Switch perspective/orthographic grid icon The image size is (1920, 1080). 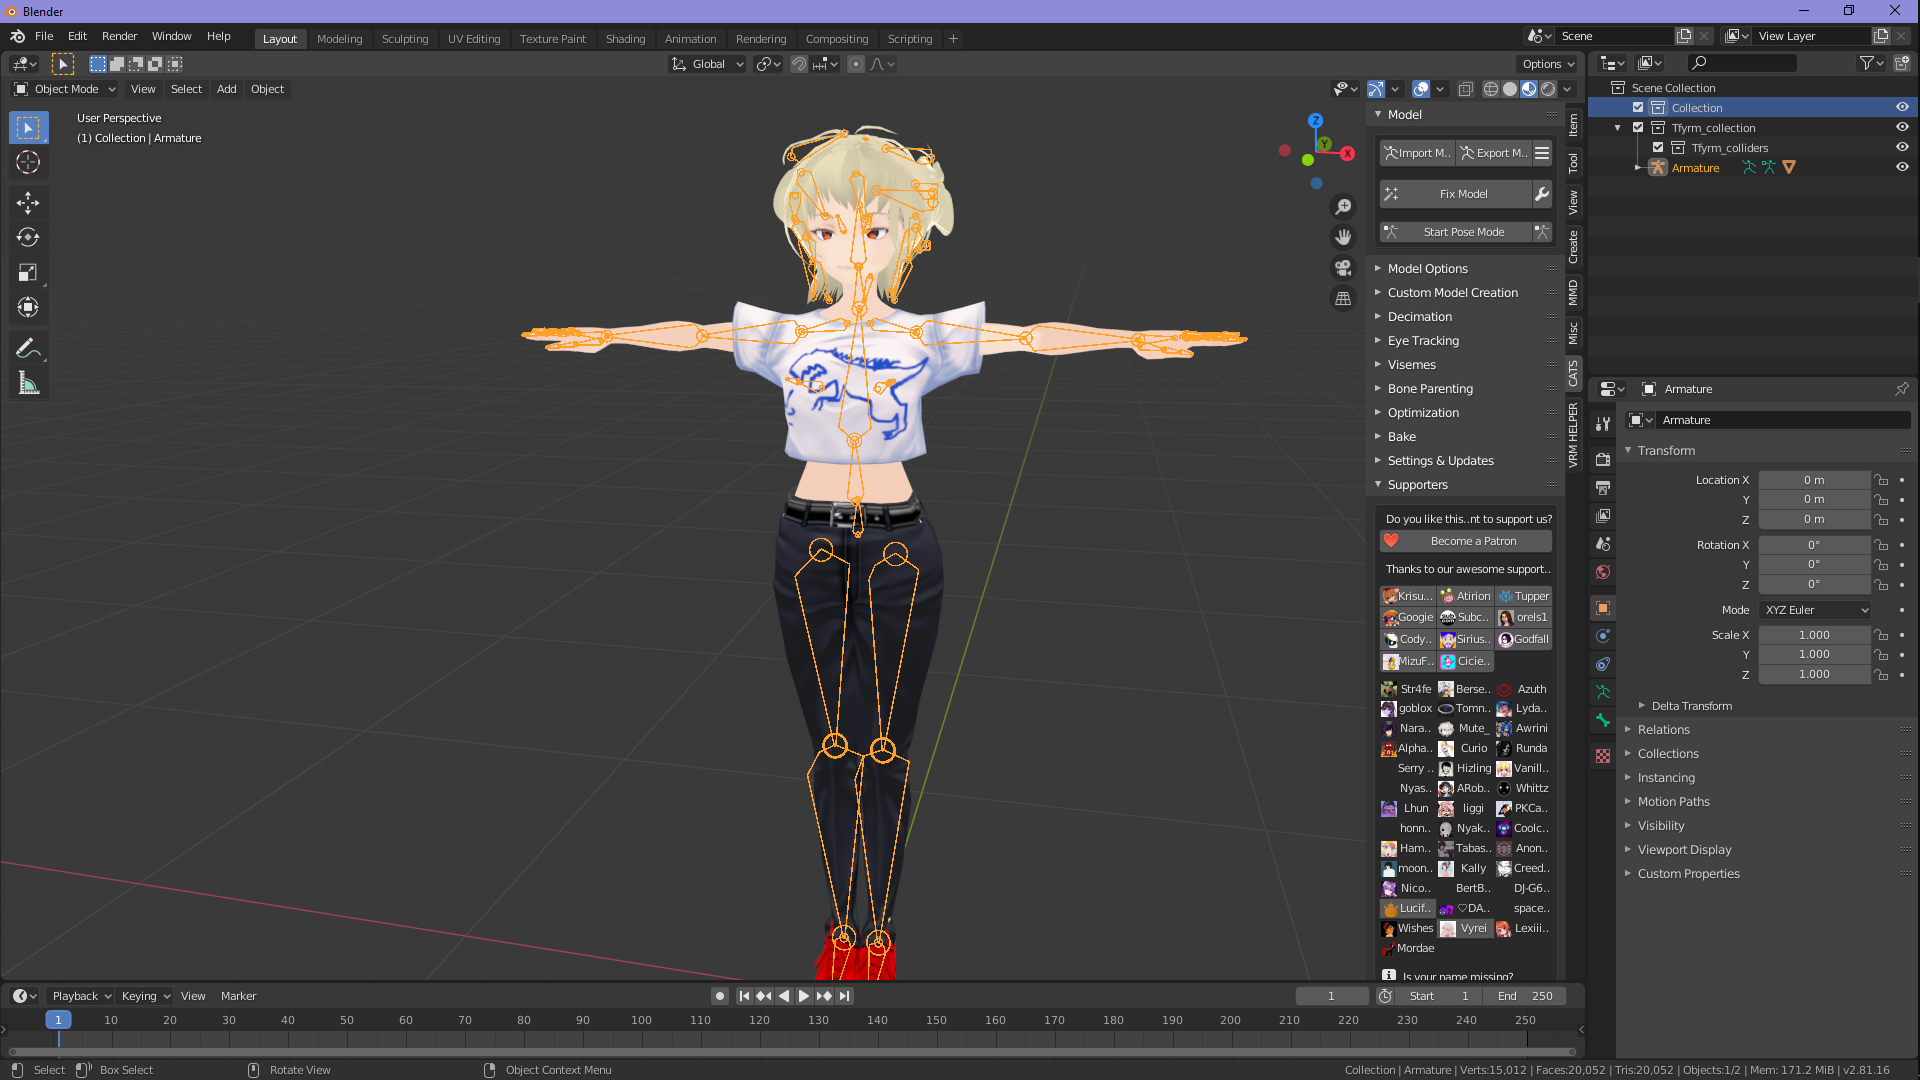point(1343,299)
